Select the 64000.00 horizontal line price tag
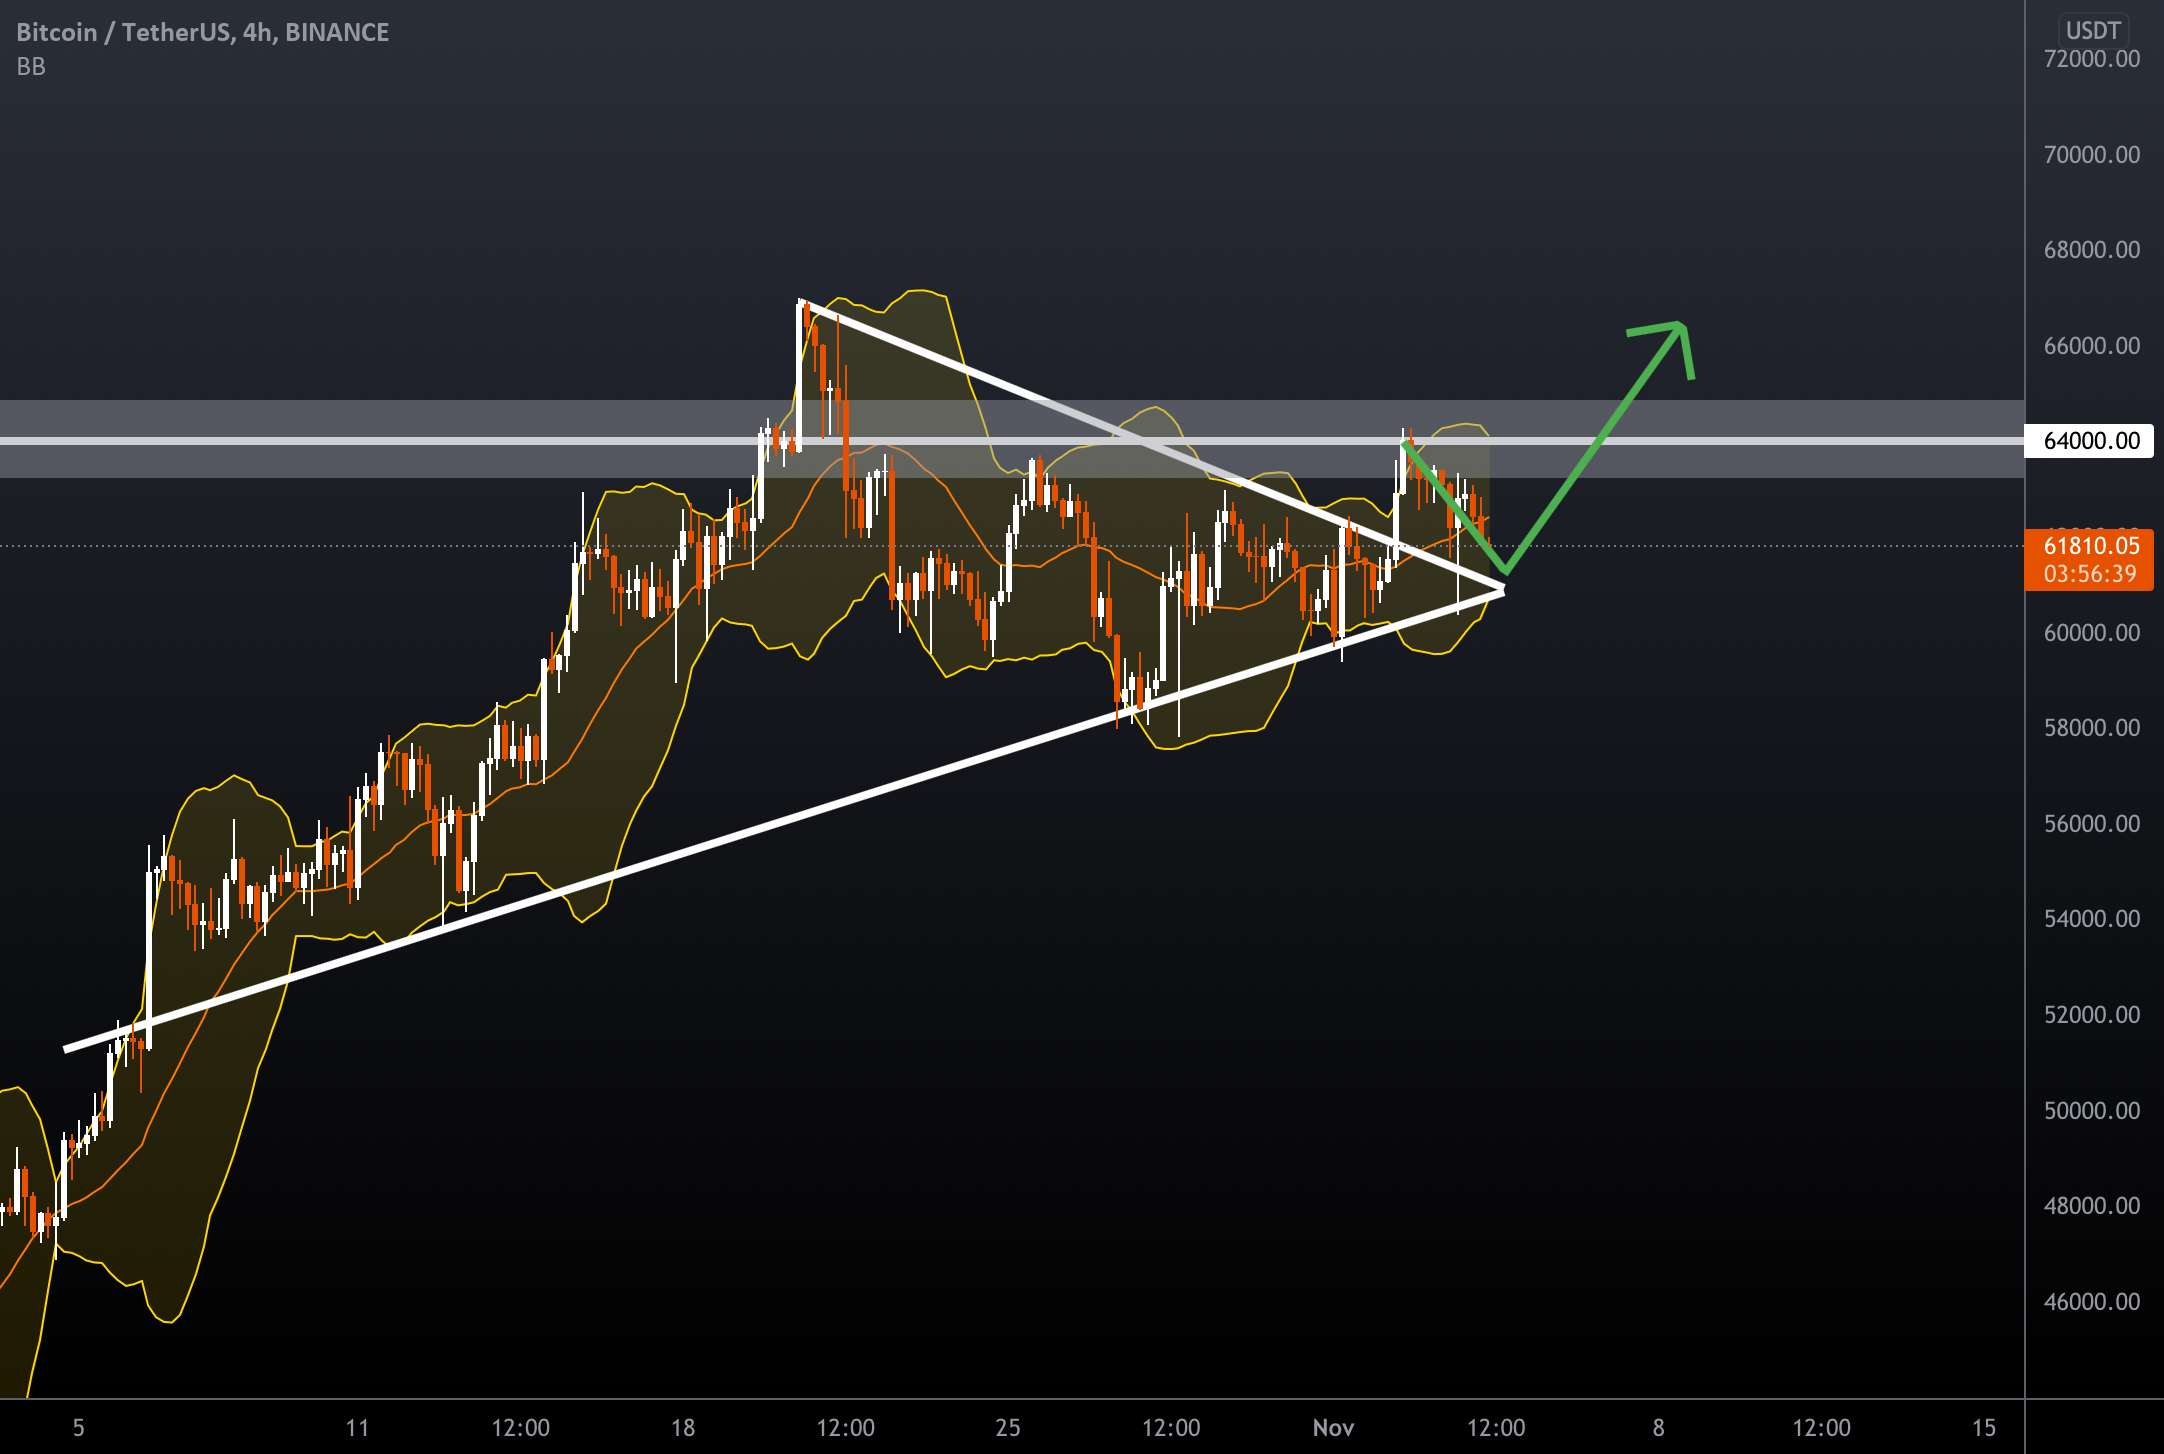This screenshot has height=1454, width=2164. [2090, 441]
